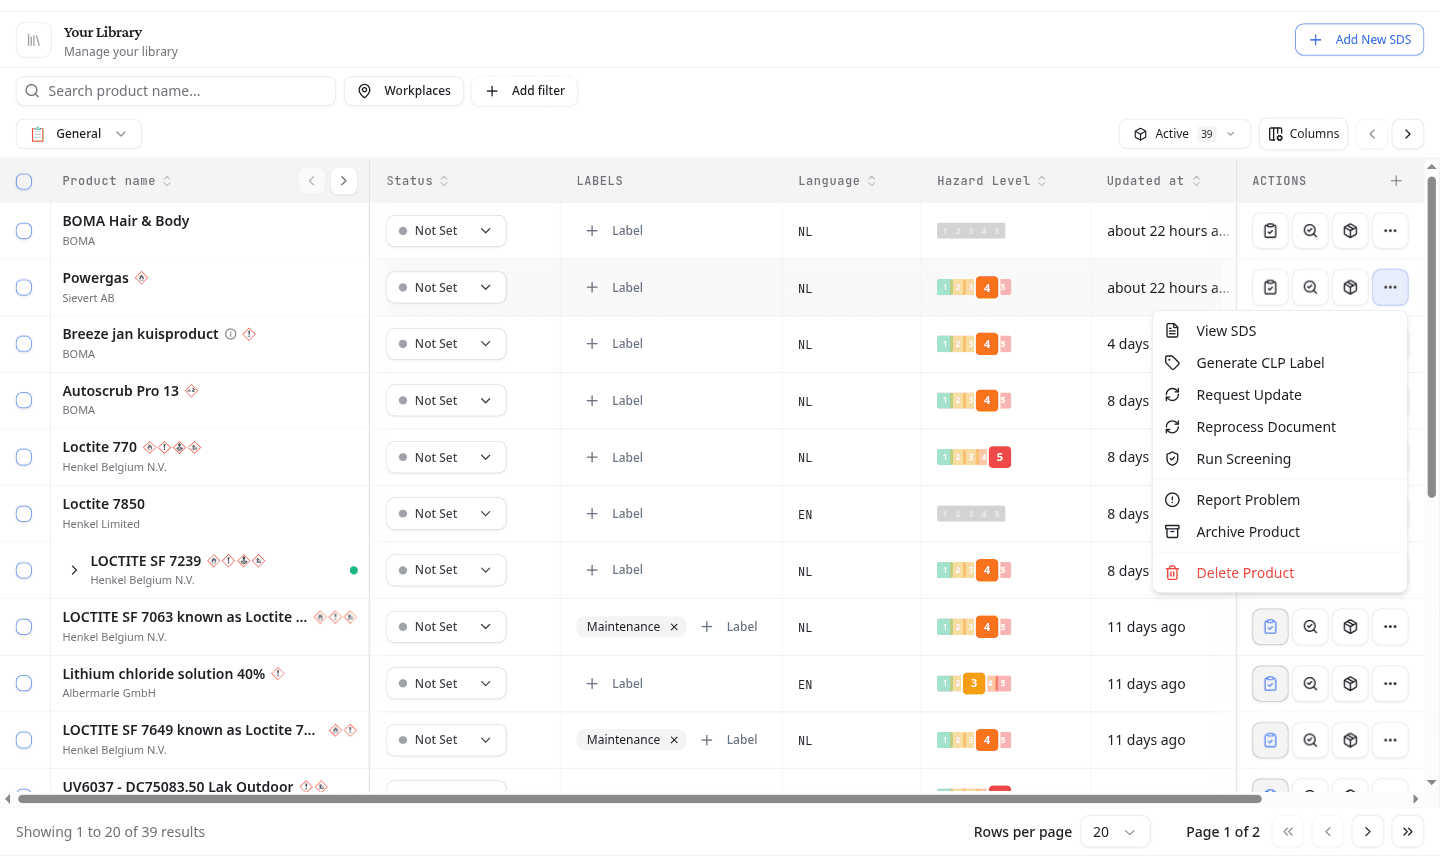
Task: Click magnifier icon in Lithium chloride solution row
Action: 1310,684
